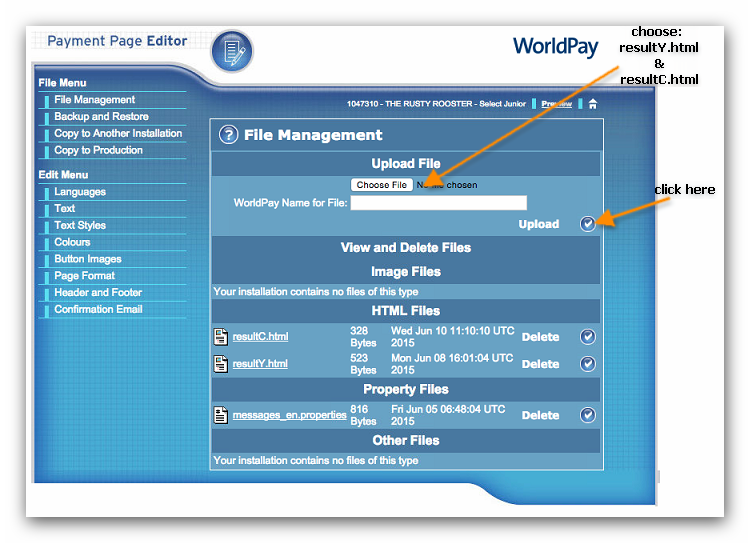Image resolution: width=750 pixels, height=543 pixels.
Task: Click the messages_en.properties file icon
Action: pyautogui.click(x=221, y=415)
